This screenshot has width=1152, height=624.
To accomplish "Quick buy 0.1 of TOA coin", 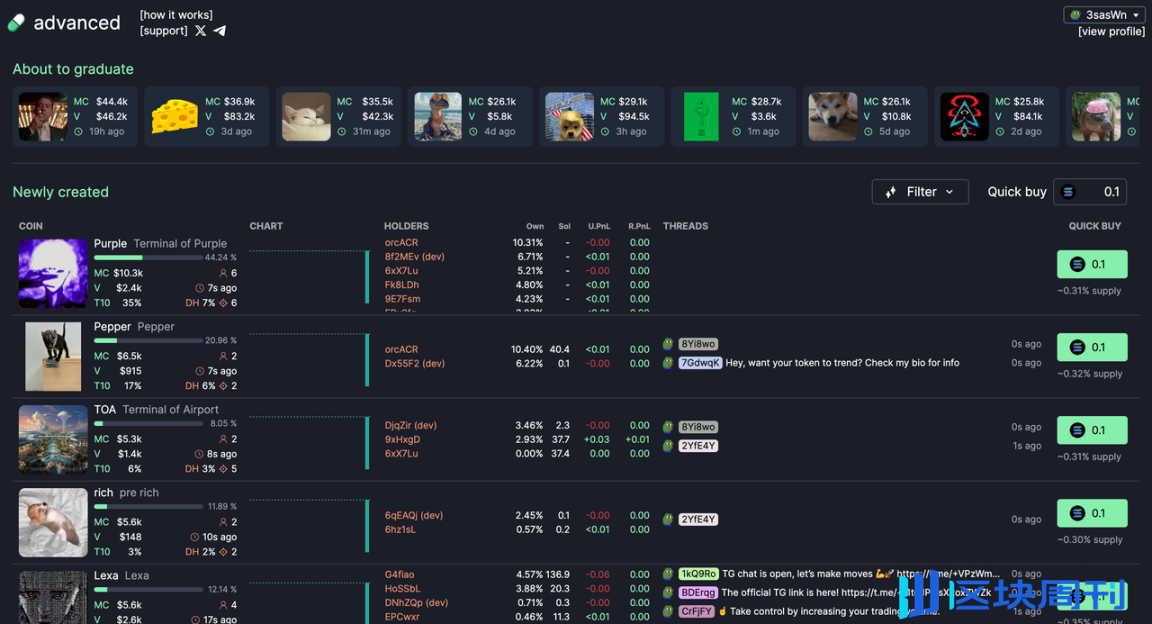I will (1092, 431).
